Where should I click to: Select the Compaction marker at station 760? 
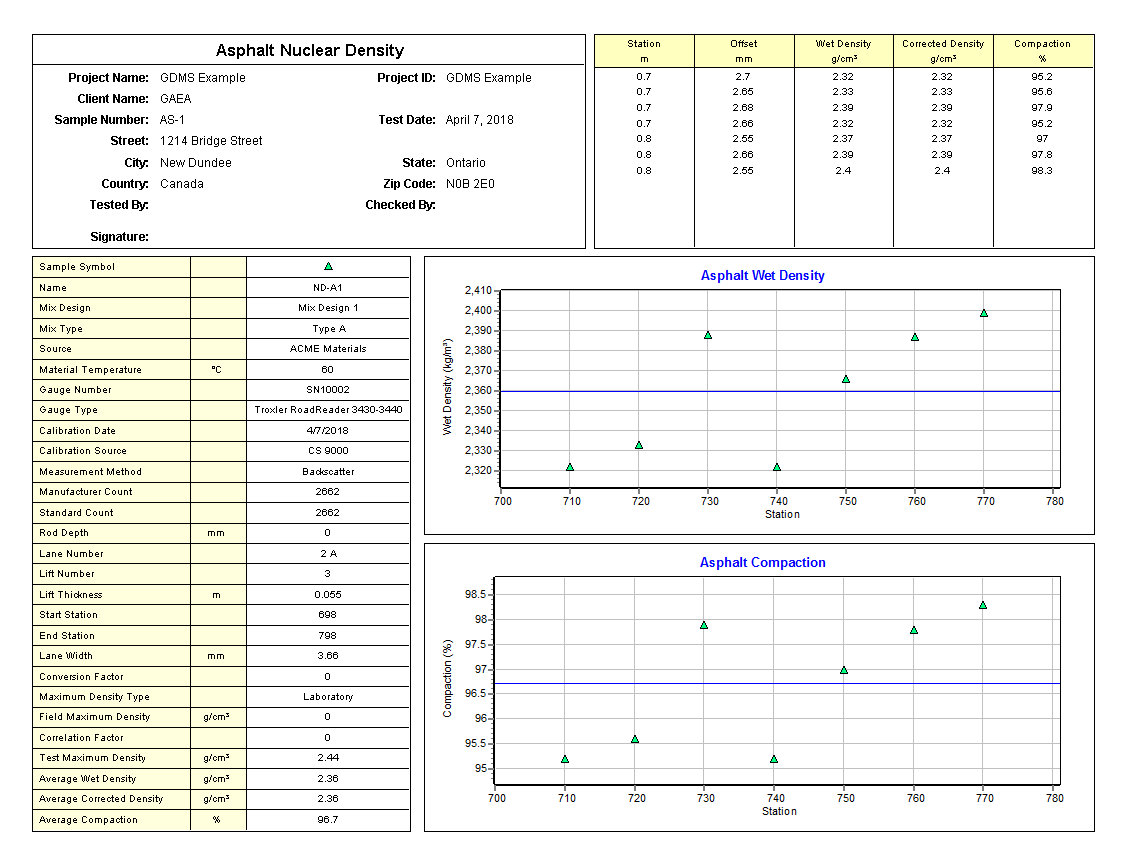tap(914, 630)
